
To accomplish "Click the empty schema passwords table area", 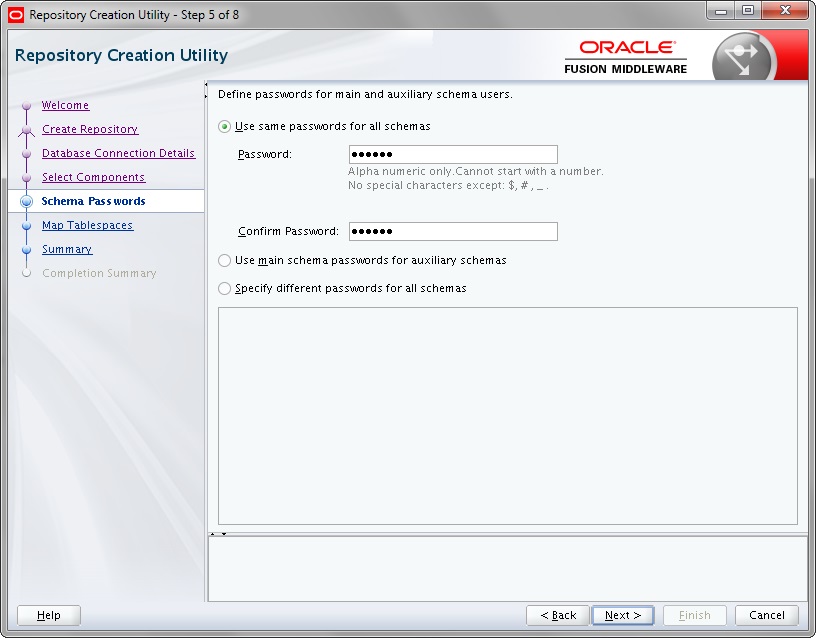I will coord(507,416).
